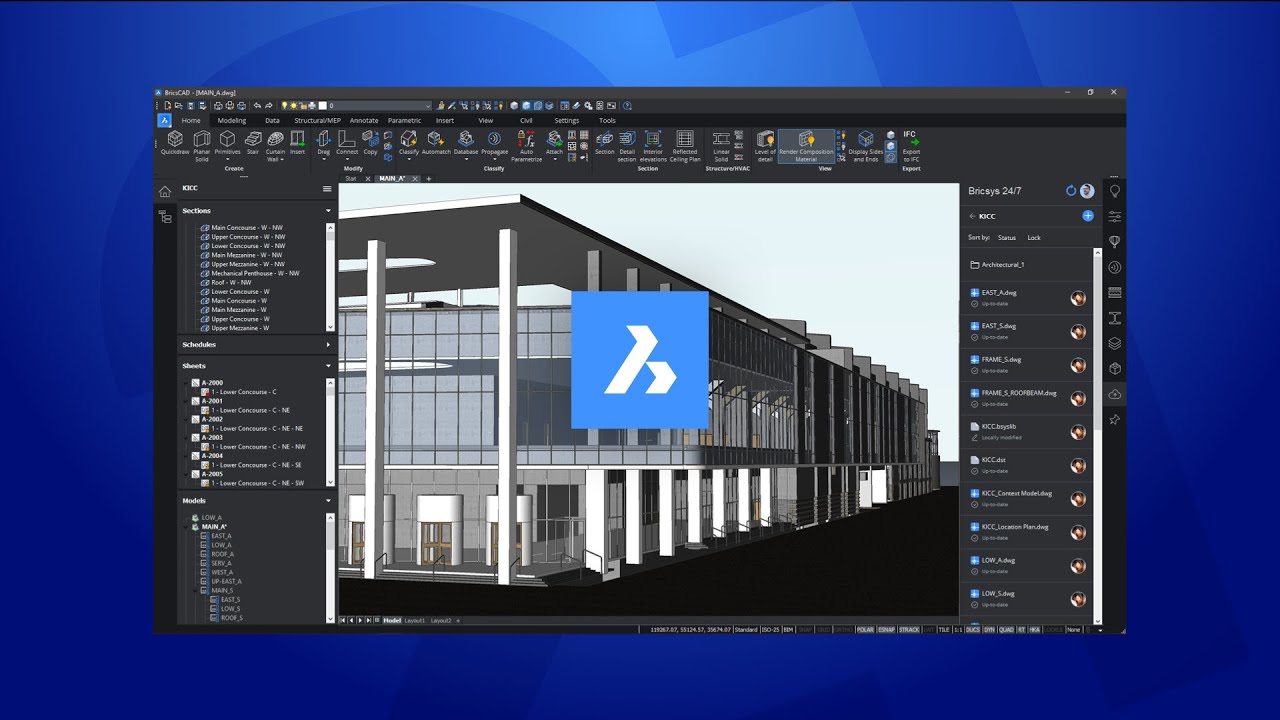Click the Insert door/window tool in the Create ribbon group

pos(297,144)
